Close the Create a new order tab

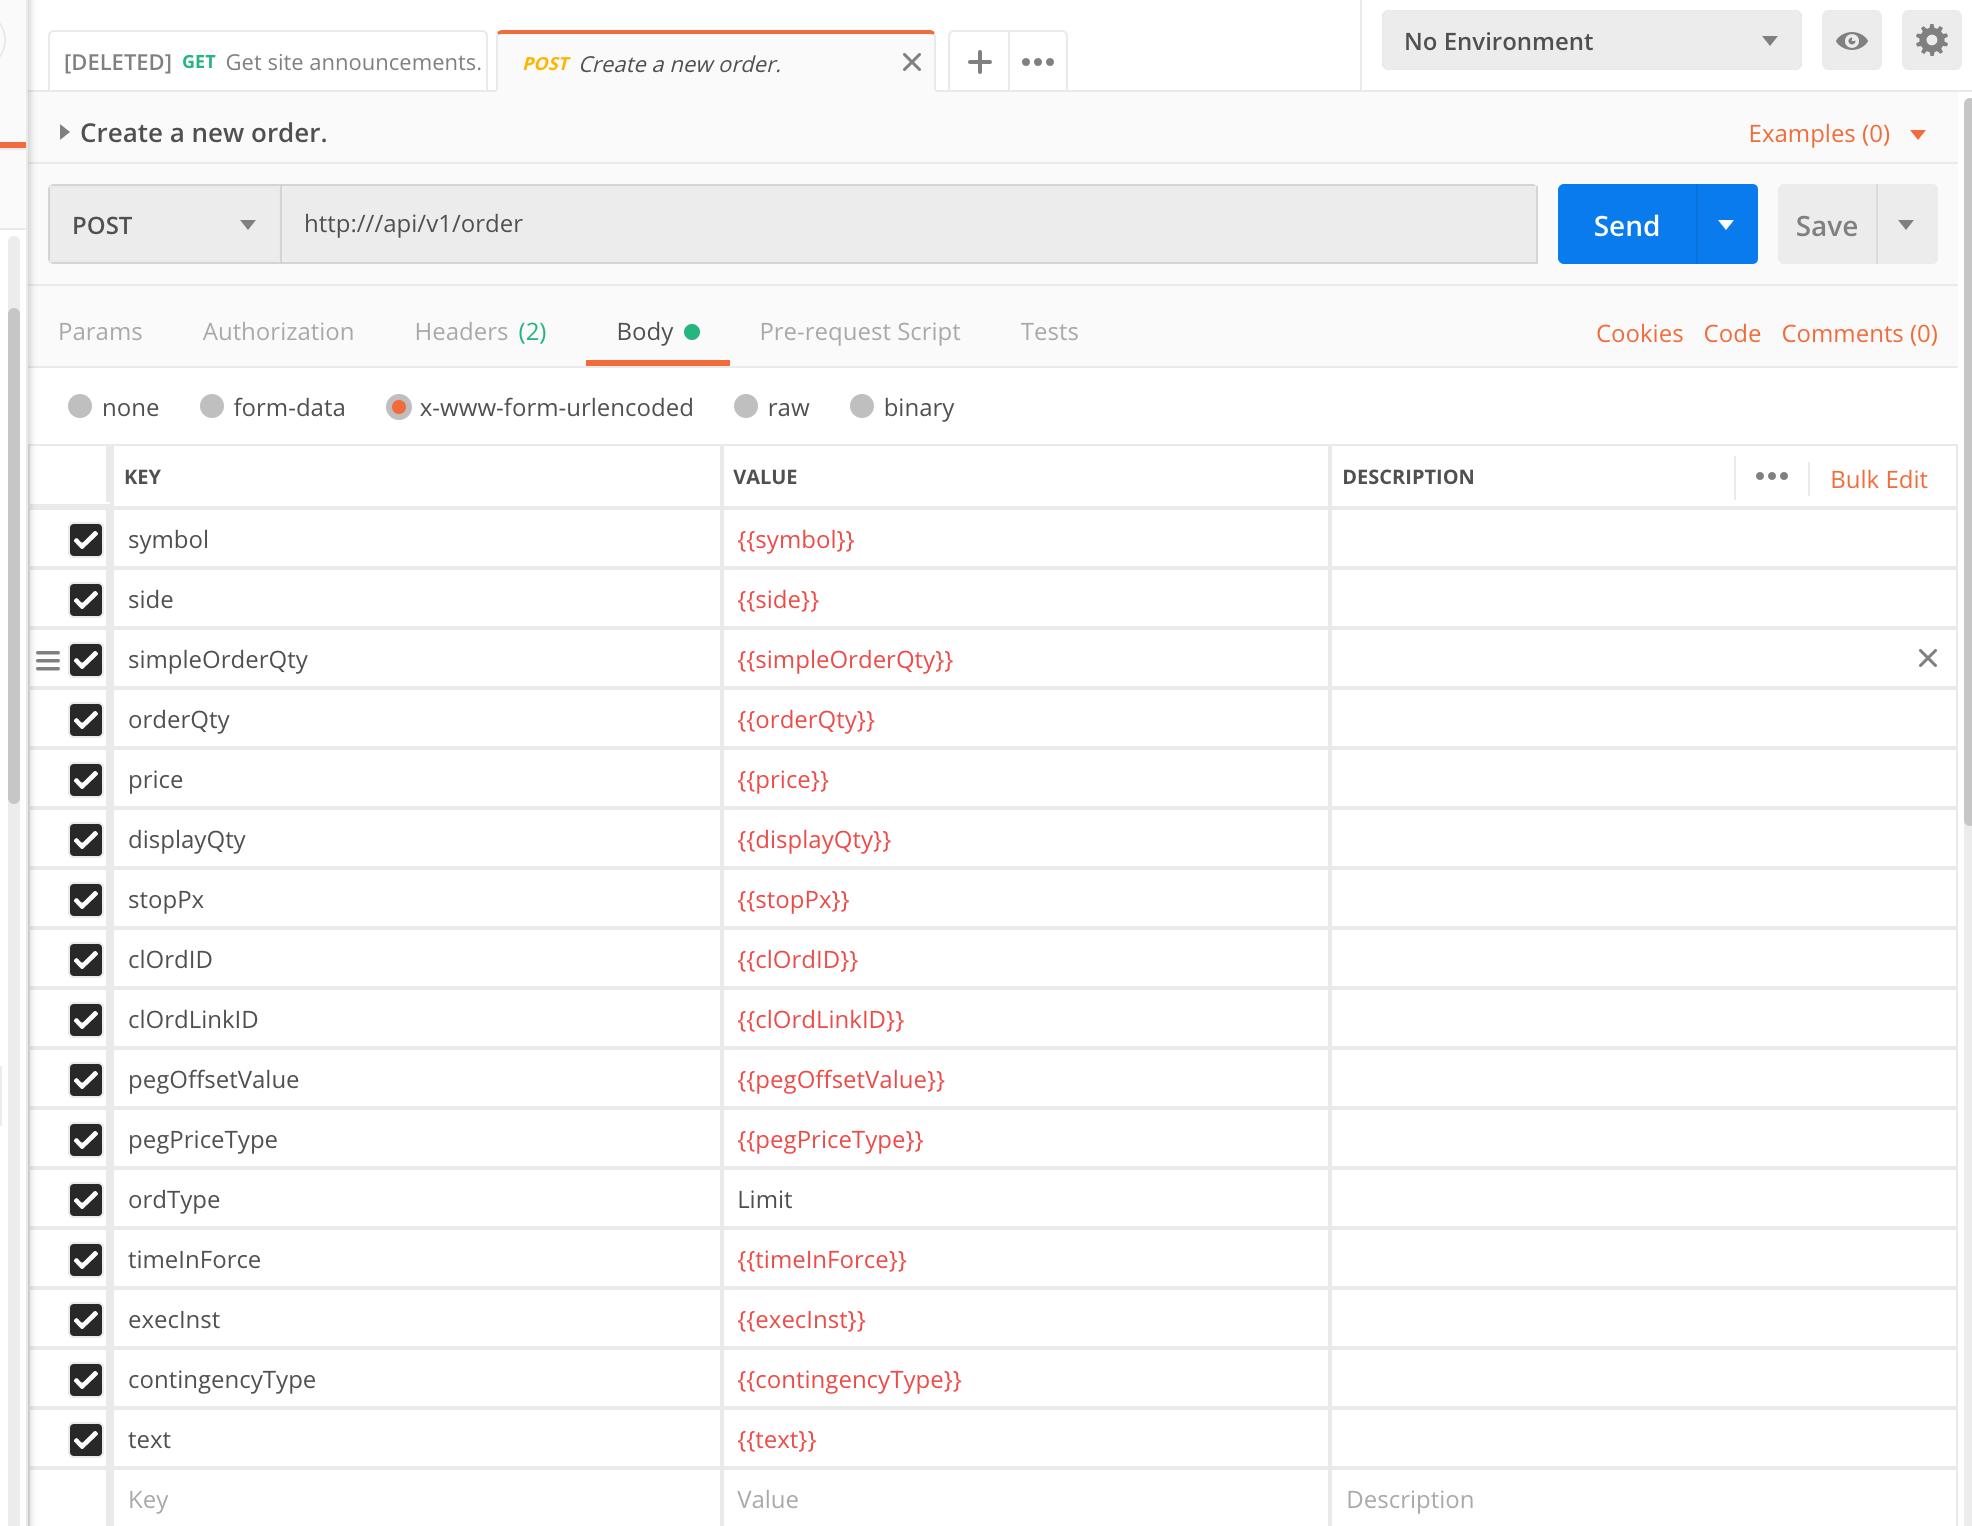(x=911, y=62)
